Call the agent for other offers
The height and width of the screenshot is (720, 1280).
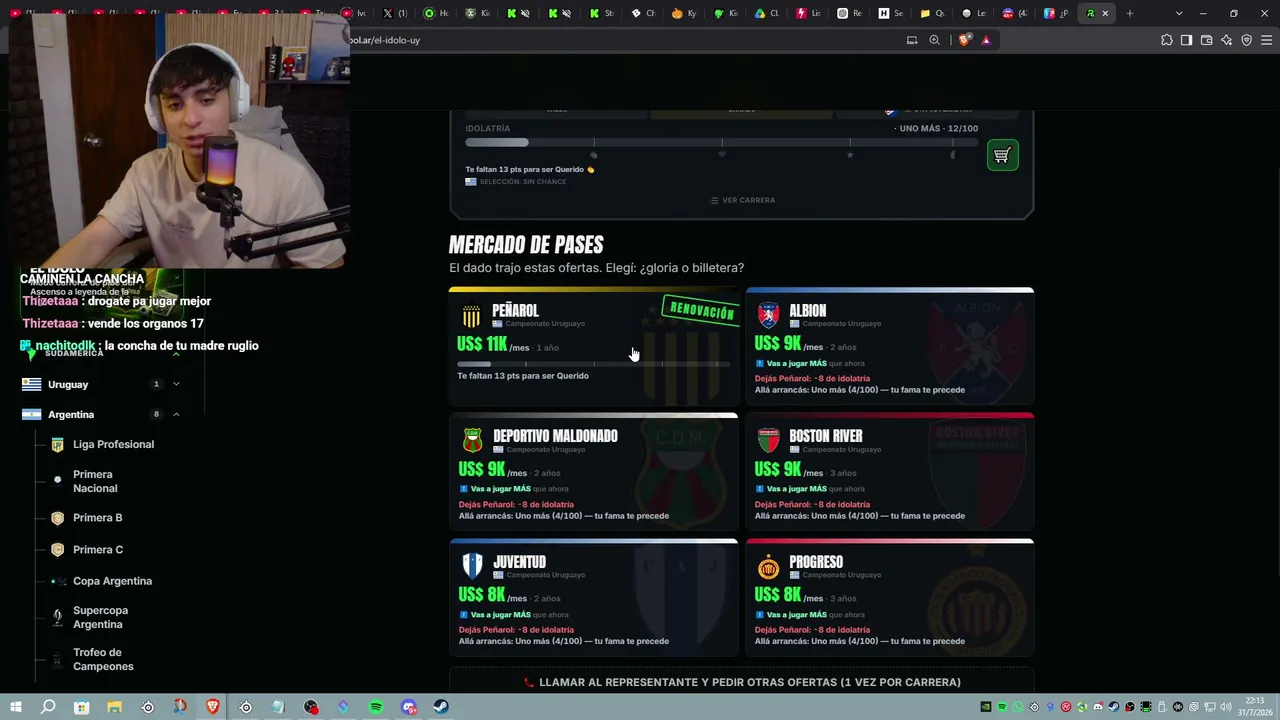741,682
